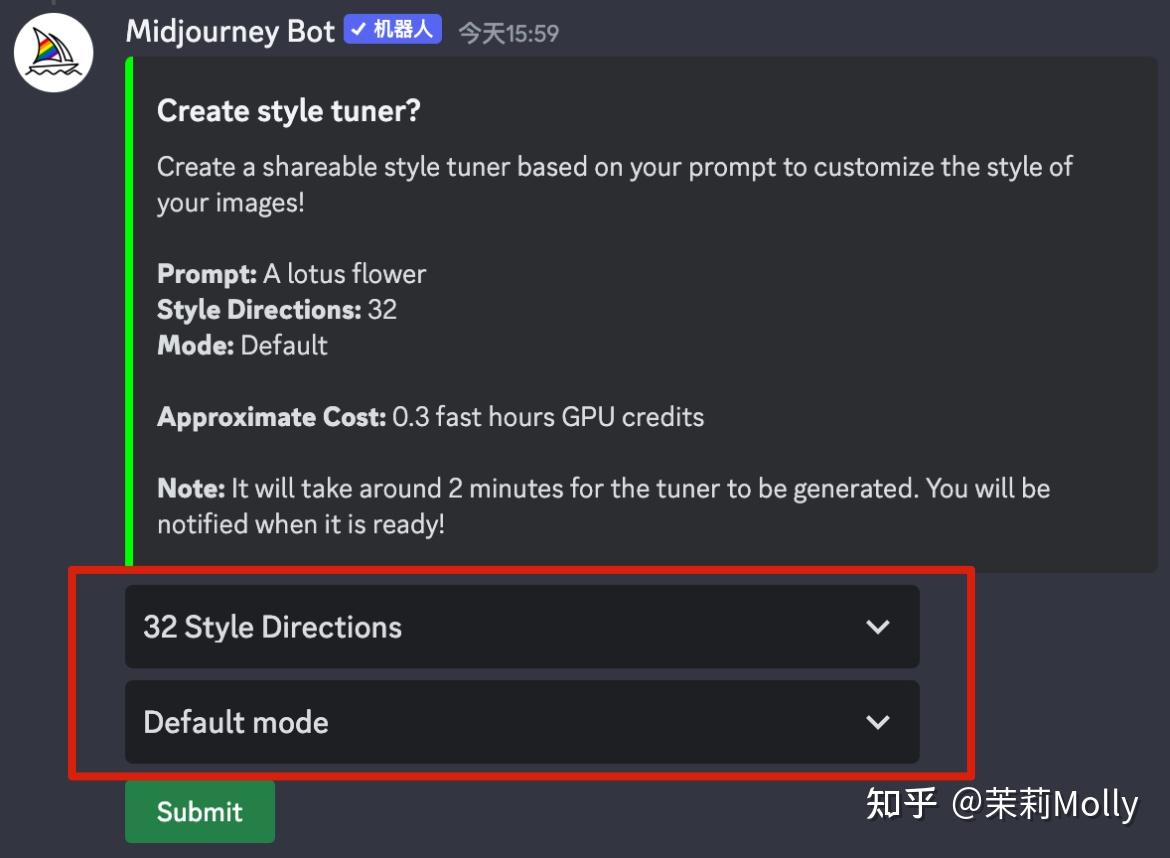Click the 今天15:59 message timestamp
Screen dimensions: 1170x858
508,33
